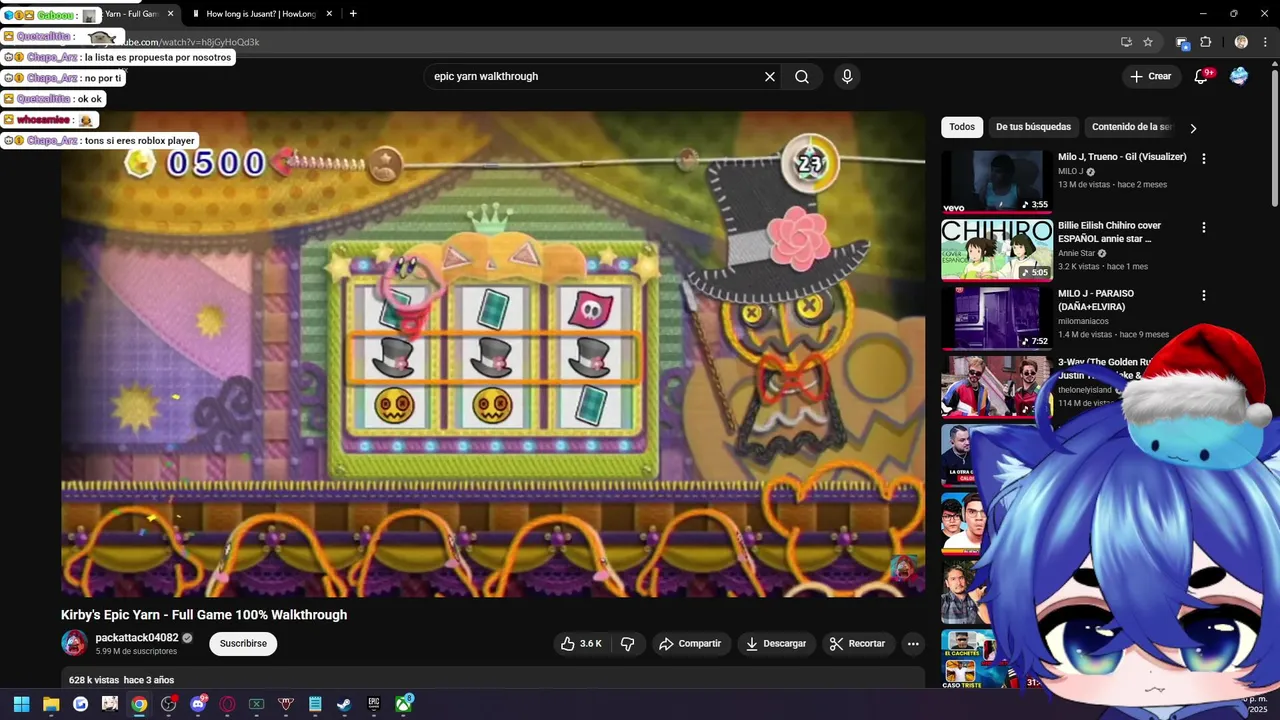The width and height of the screenshot is (1280, 720).
Task: Click the magnifier search button
Action: click(802, 77)
